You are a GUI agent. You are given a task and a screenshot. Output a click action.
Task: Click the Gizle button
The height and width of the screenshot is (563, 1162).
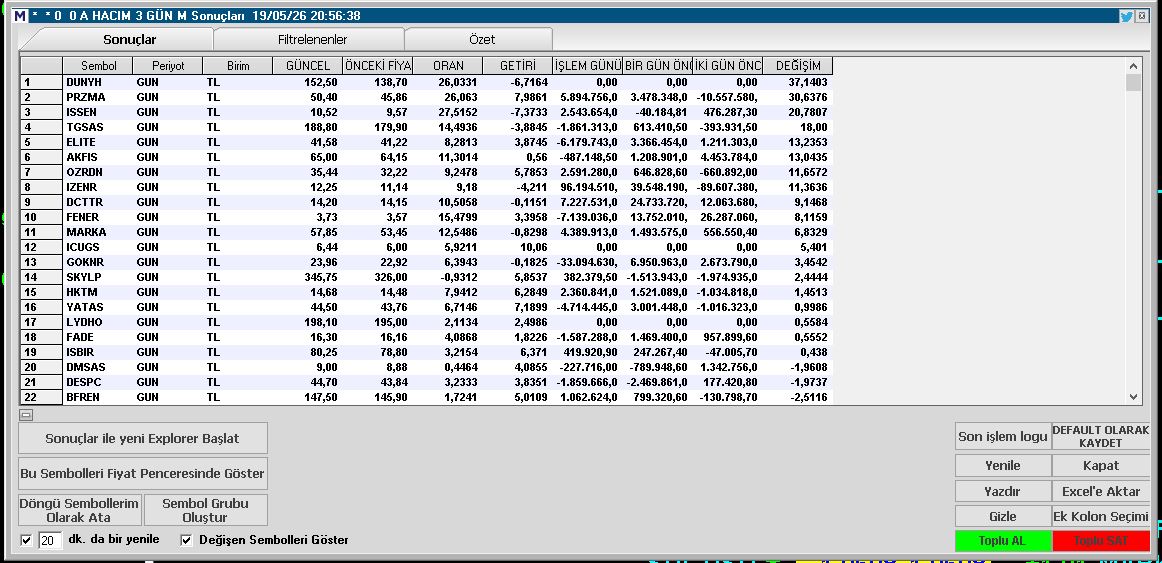[1003, 516]
